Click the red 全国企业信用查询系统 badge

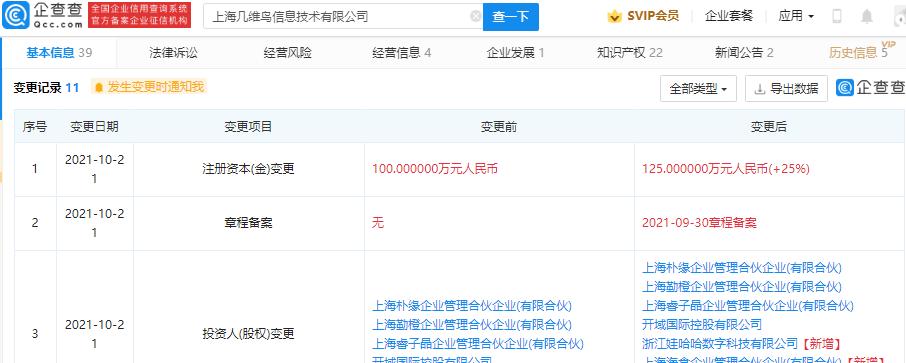click(x=139, y=16)
